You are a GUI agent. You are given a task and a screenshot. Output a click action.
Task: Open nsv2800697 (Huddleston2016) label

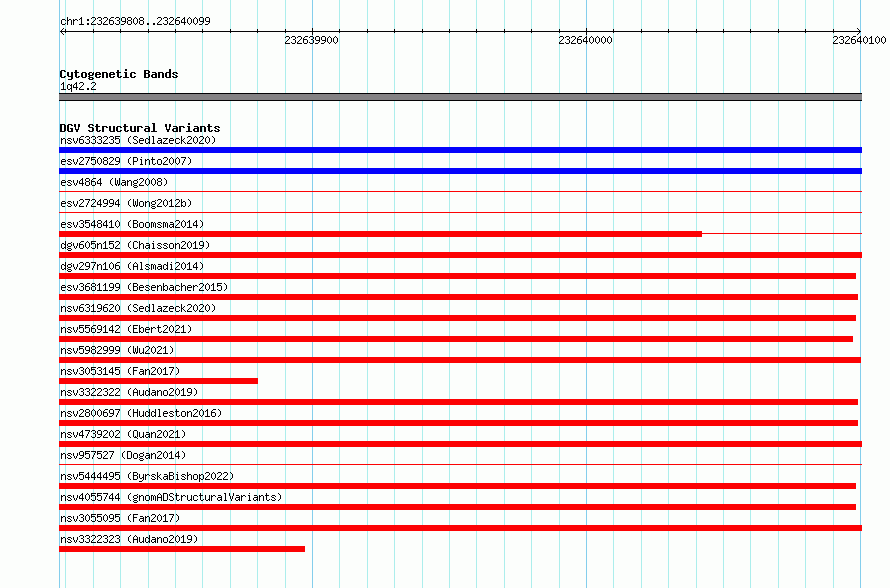point(141,413)
